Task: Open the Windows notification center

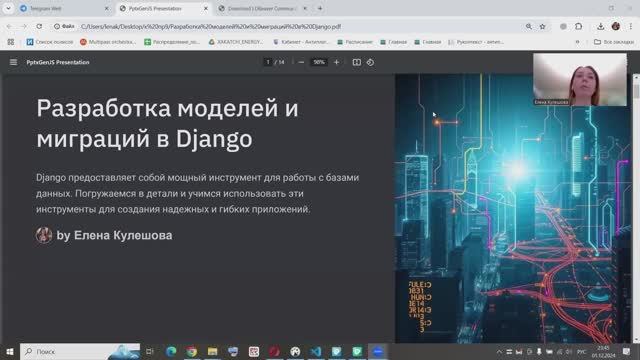Action: tap(627, 351)
